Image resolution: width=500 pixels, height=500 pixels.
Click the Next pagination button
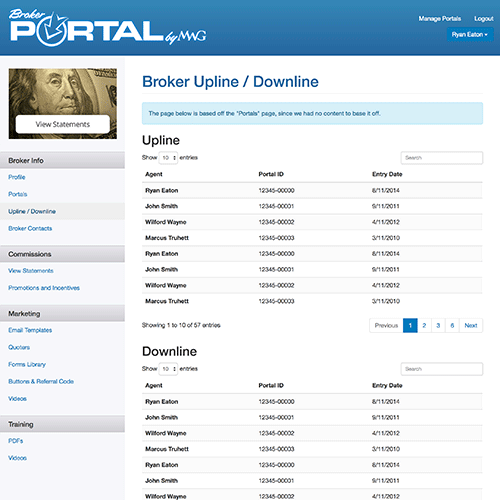(471, 325)
